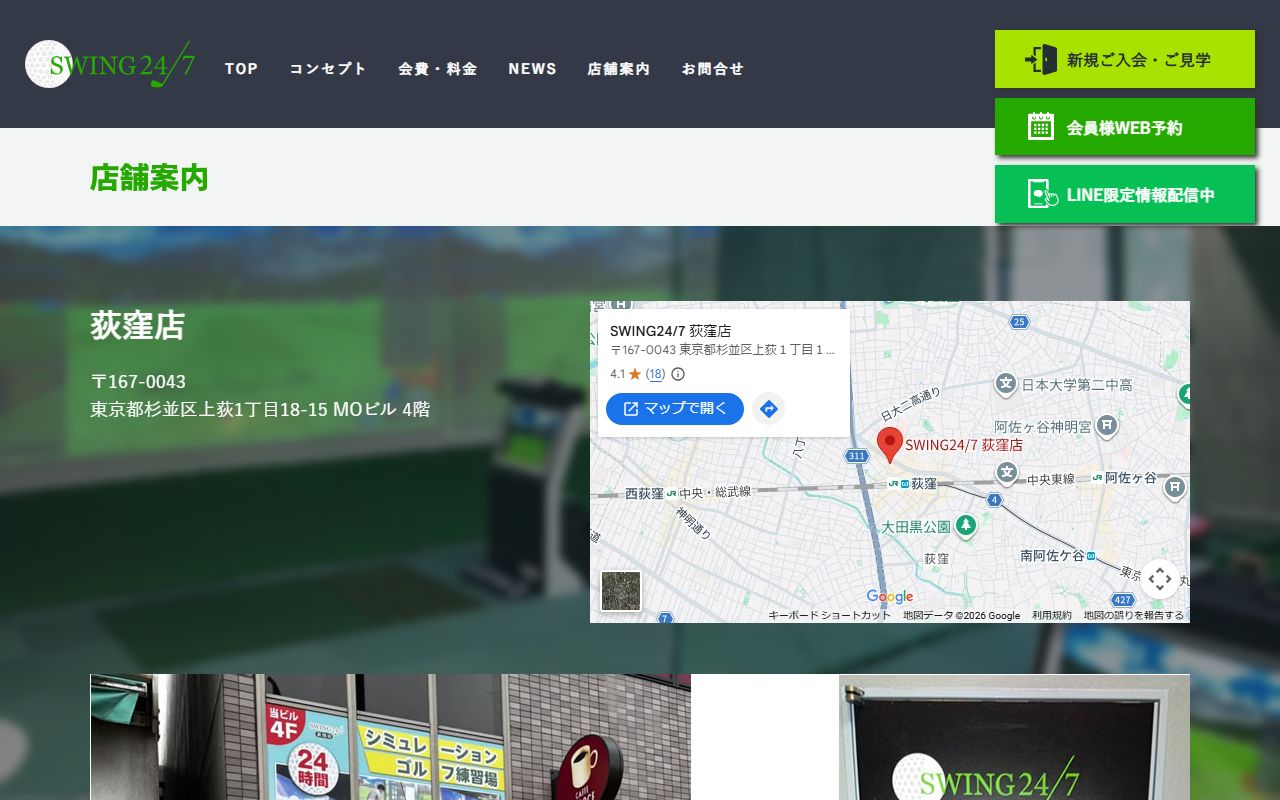1280x800 pixels.
Task: Click the 荻窪 station label on the map
Action: 924,483
